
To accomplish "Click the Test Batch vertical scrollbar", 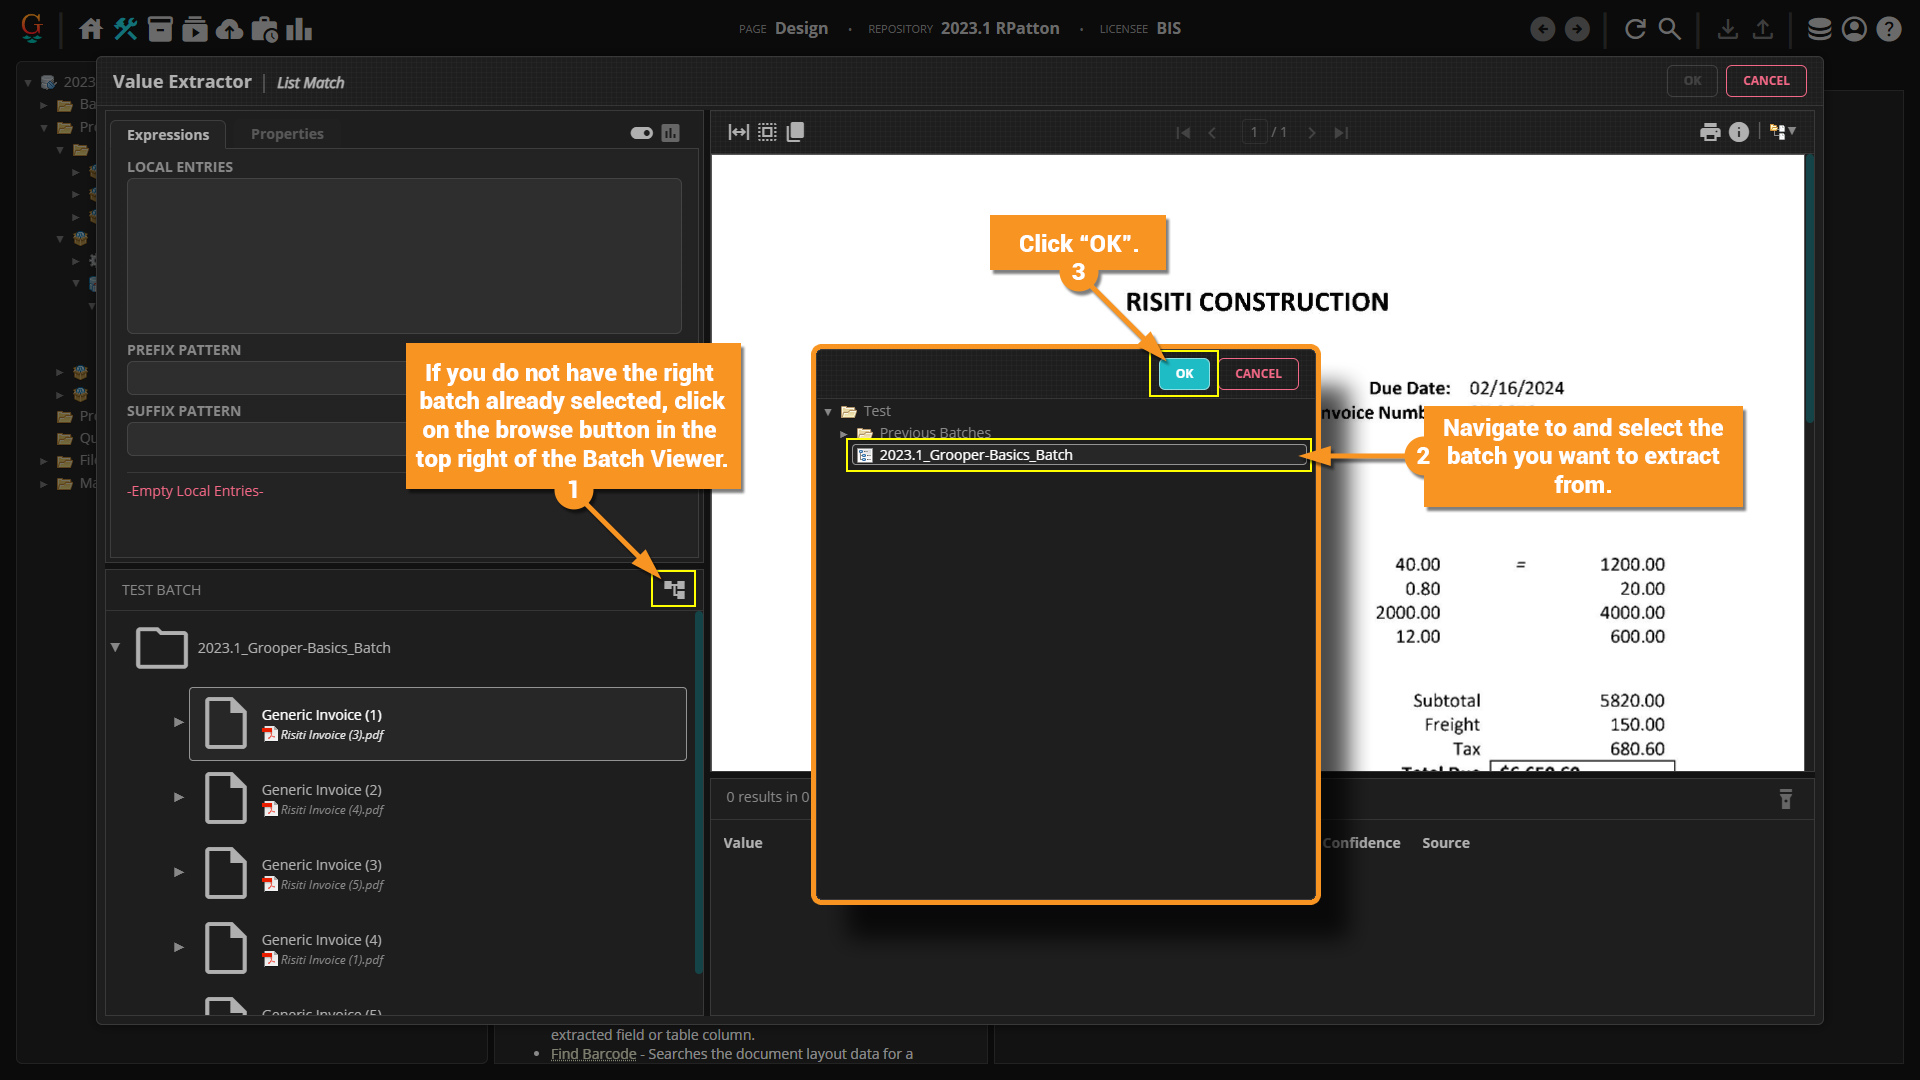I will [698, 790].
